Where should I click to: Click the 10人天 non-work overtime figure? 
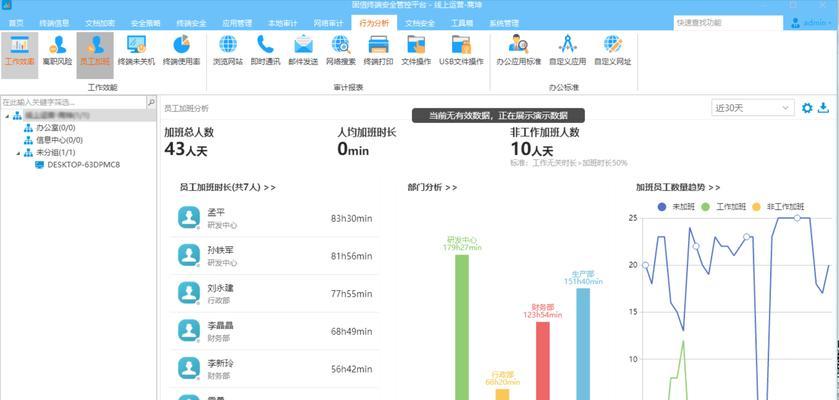(532, 149)
